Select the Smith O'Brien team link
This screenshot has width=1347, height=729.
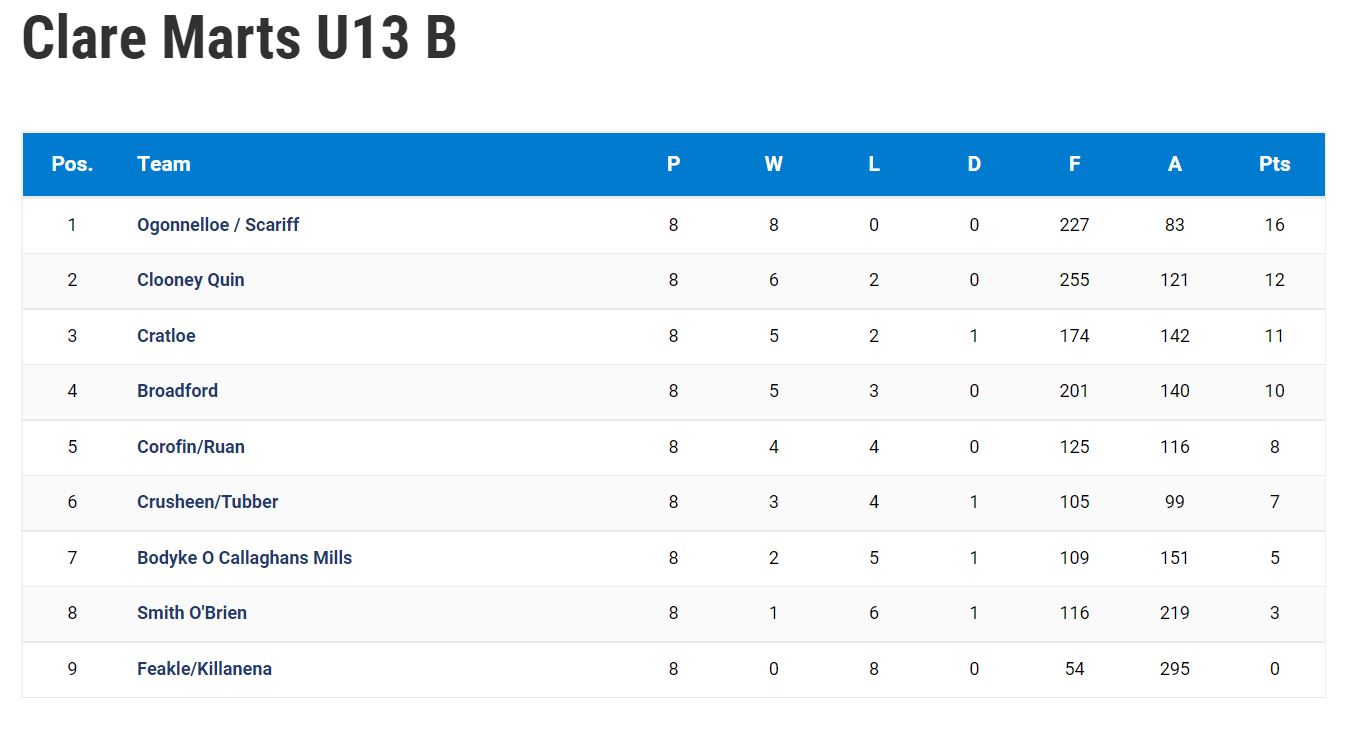tap(192, 613)
